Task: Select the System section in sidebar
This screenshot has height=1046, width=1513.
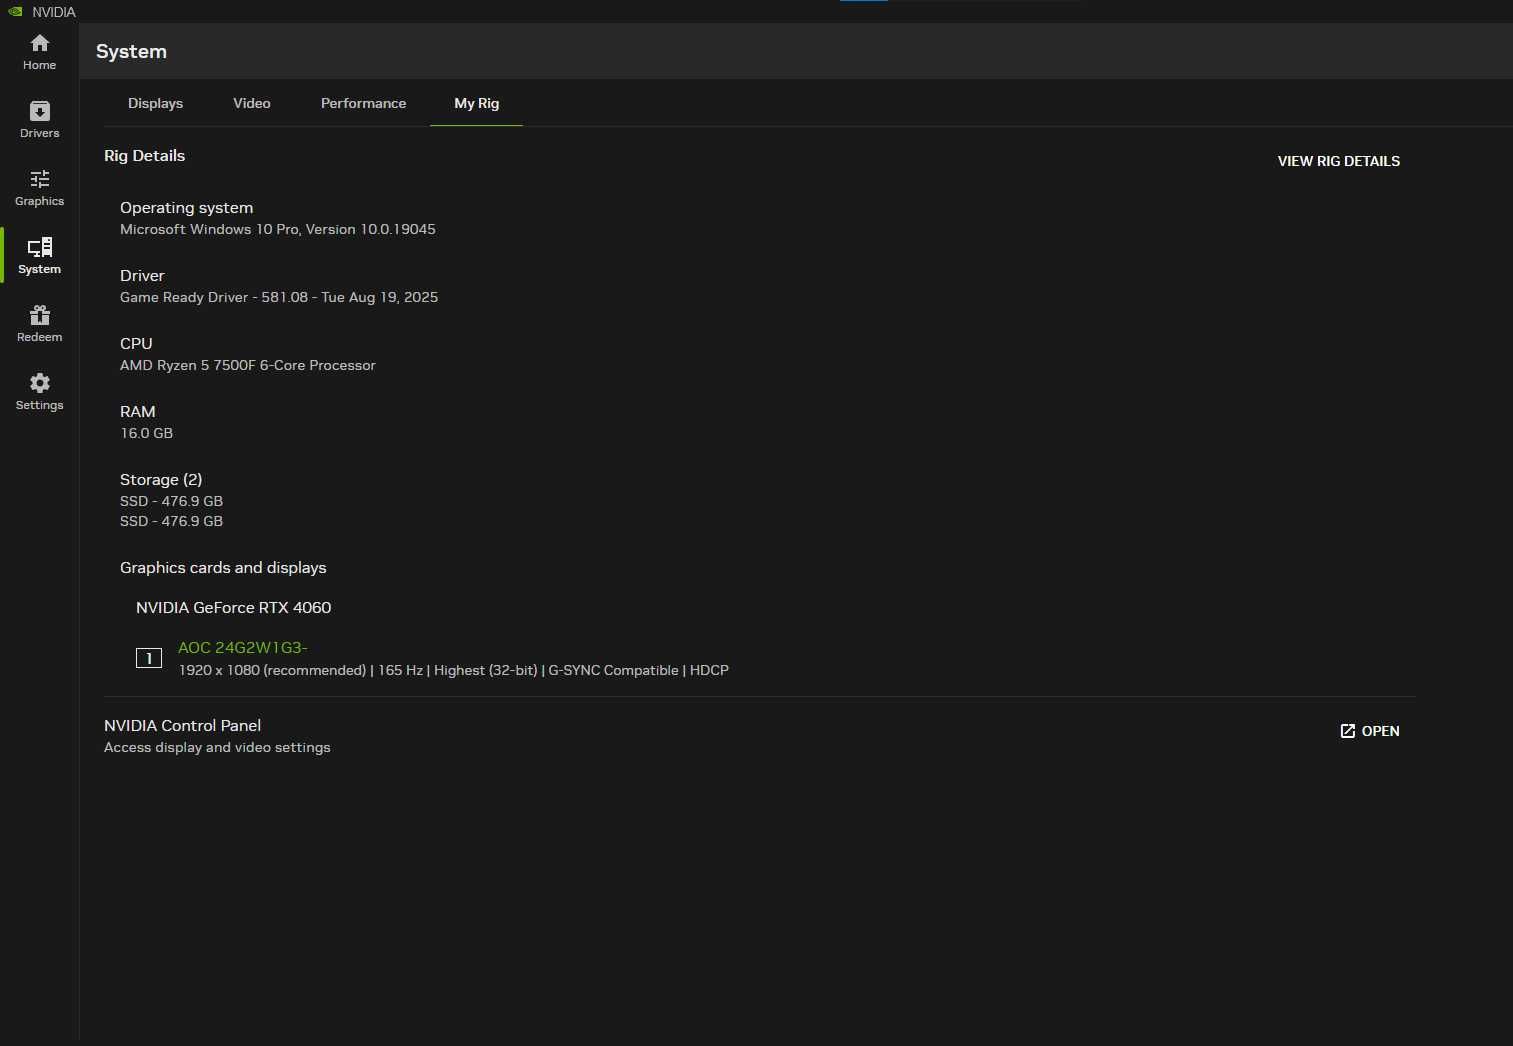Action: pos(40,256)
